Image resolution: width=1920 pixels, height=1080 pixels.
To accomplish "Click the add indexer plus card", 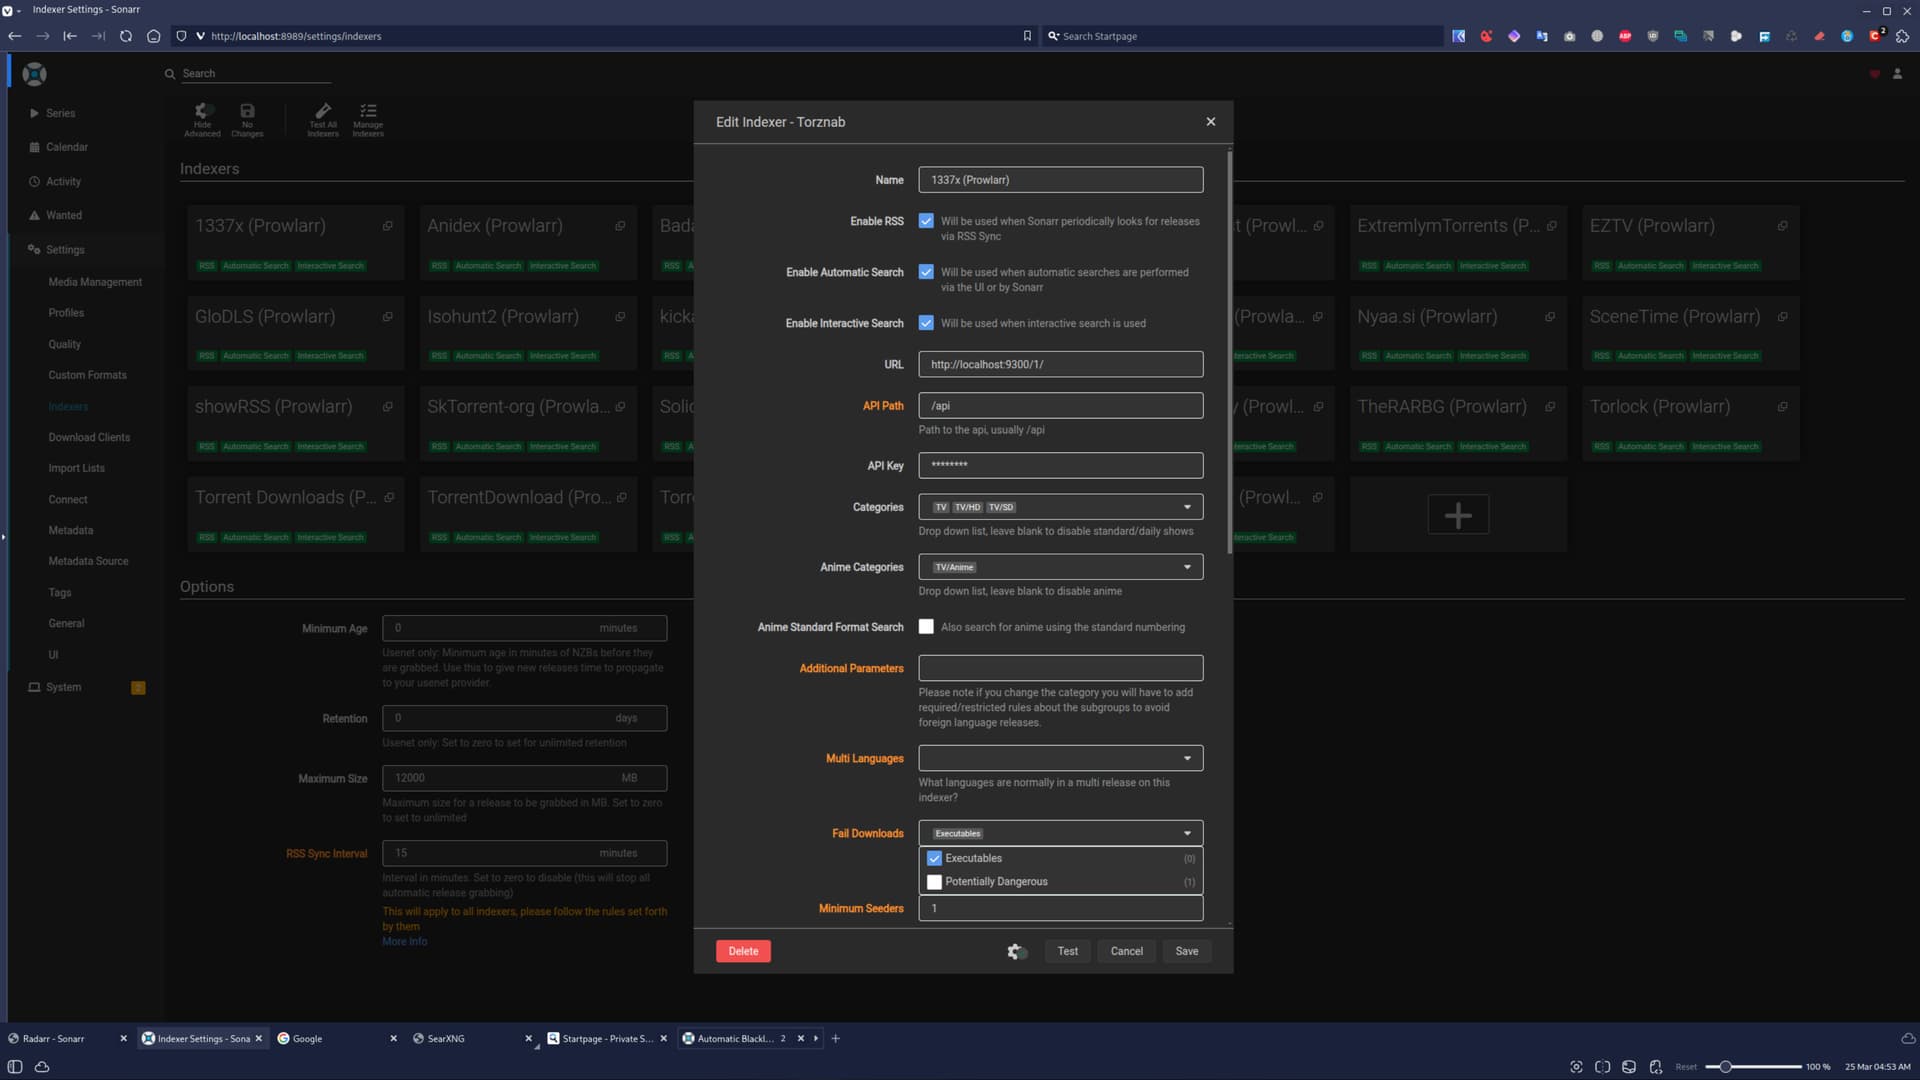I will point(1458,514).
